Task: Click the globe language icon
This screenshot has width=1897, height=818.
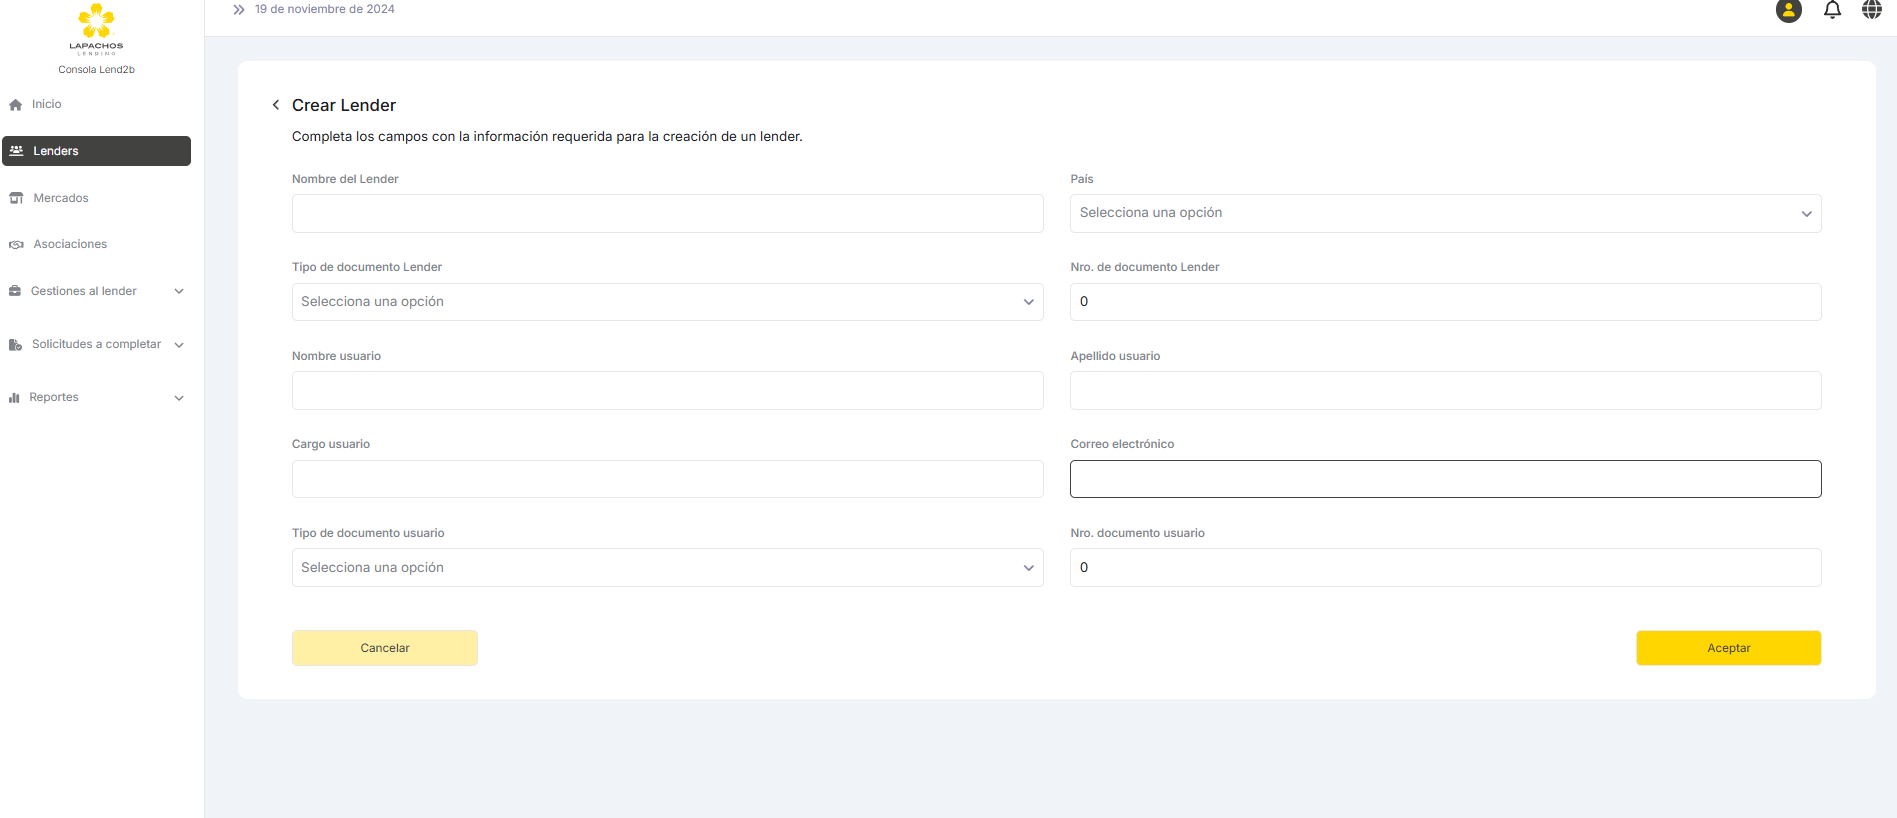Action: pyautogui.click(x=1871, y=10)
